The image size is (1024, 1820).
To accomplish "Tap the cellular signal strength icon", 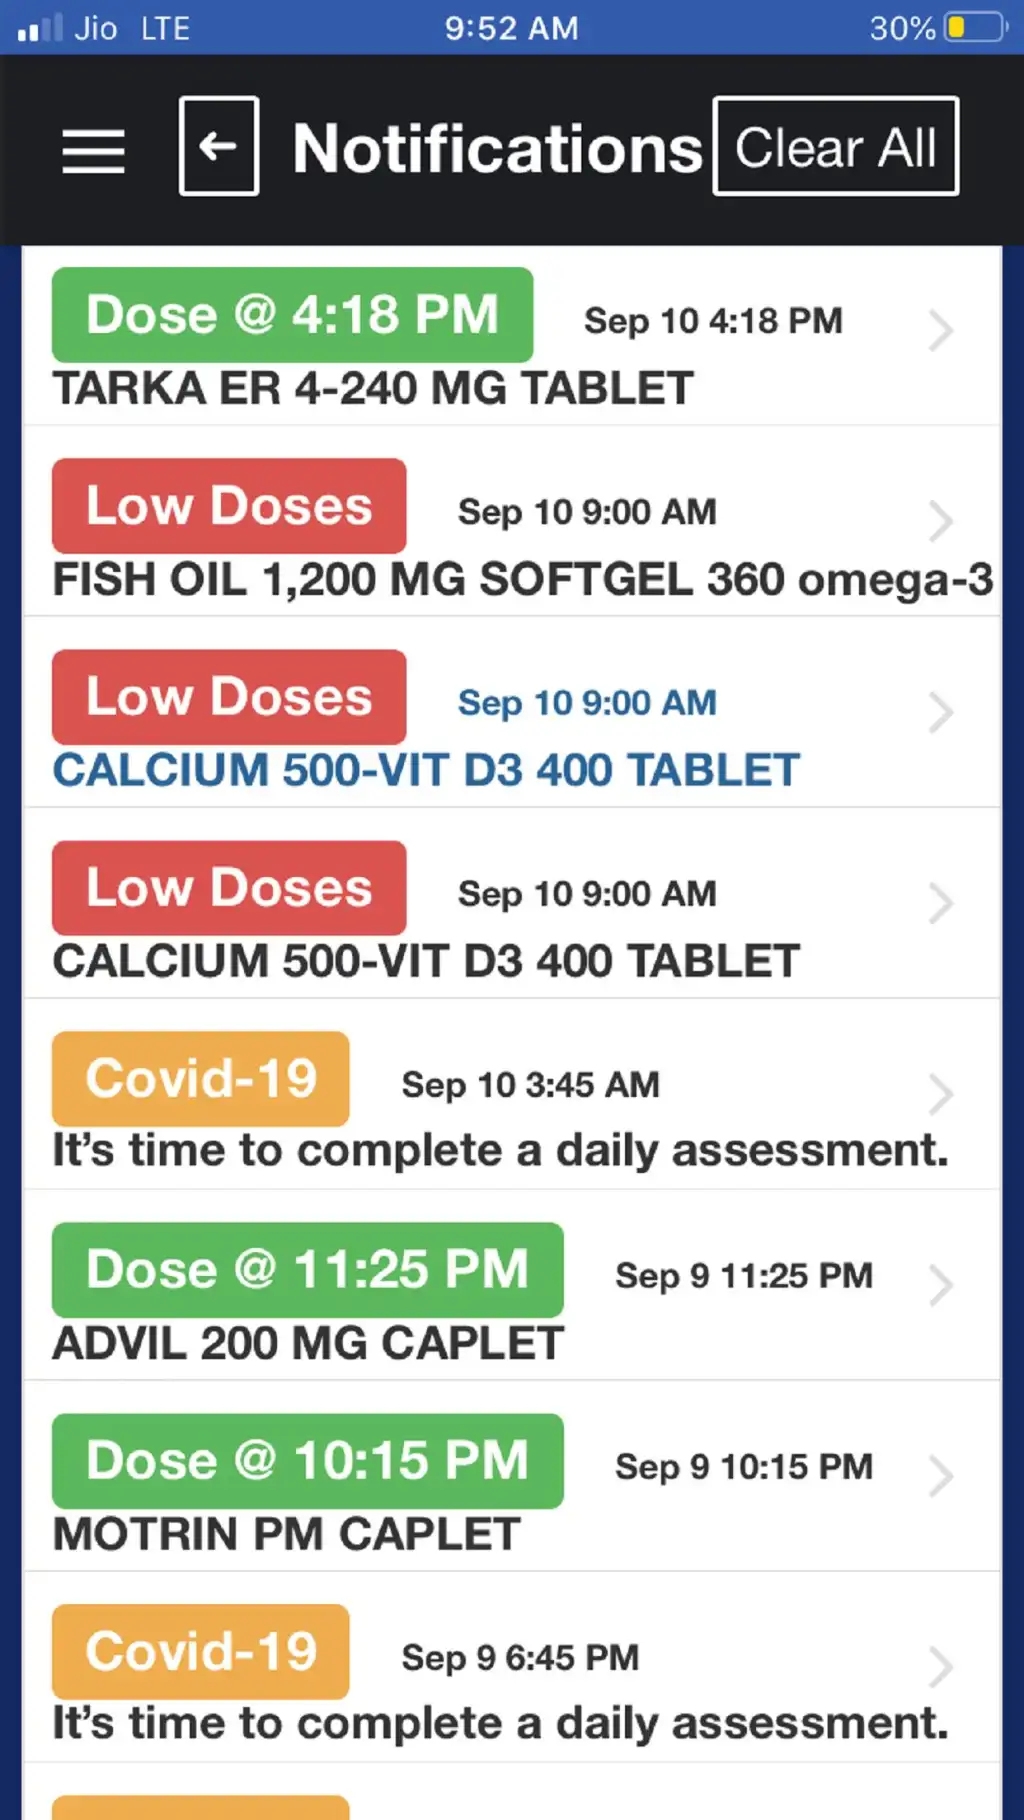I will click(40, 27).
